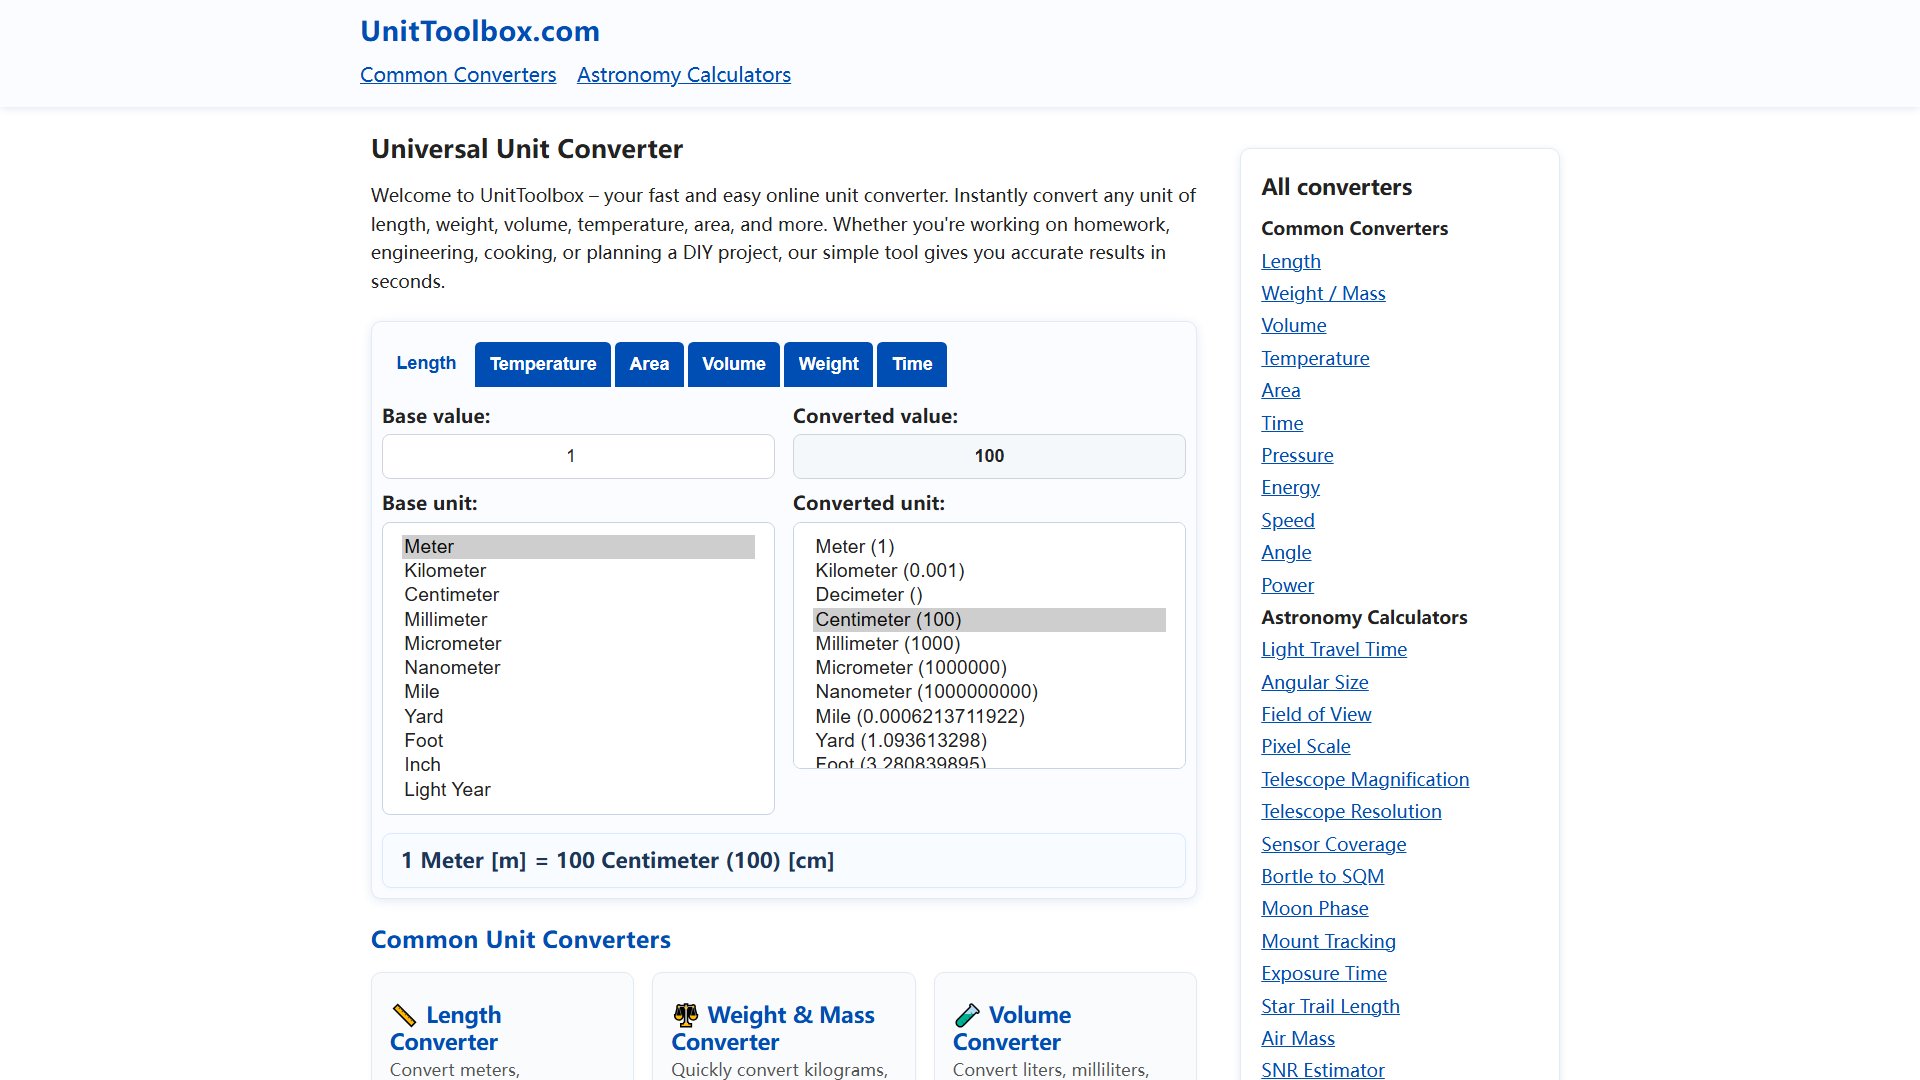Open the Pixel Scale calculator link

tap(1306, 747)
